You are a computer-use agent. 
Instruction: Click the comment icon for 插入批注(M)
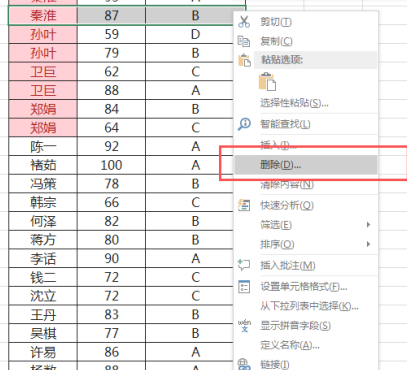point(244,265)
